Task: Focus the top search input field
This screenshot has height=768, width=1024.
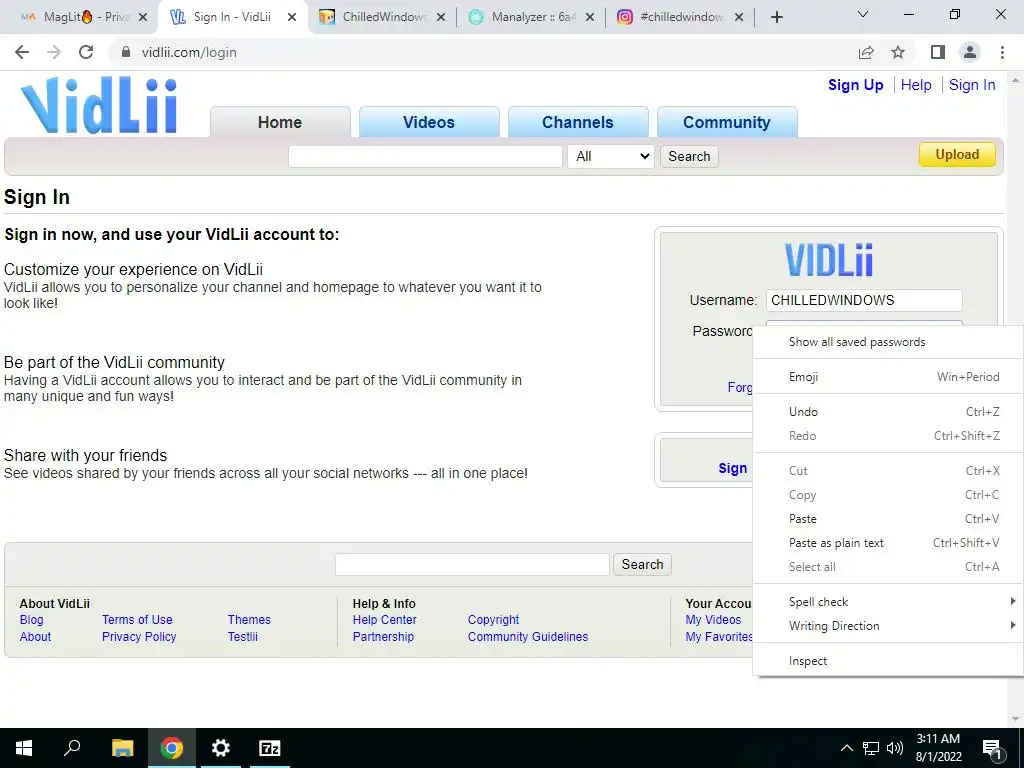Action: [x=425, y=156]
